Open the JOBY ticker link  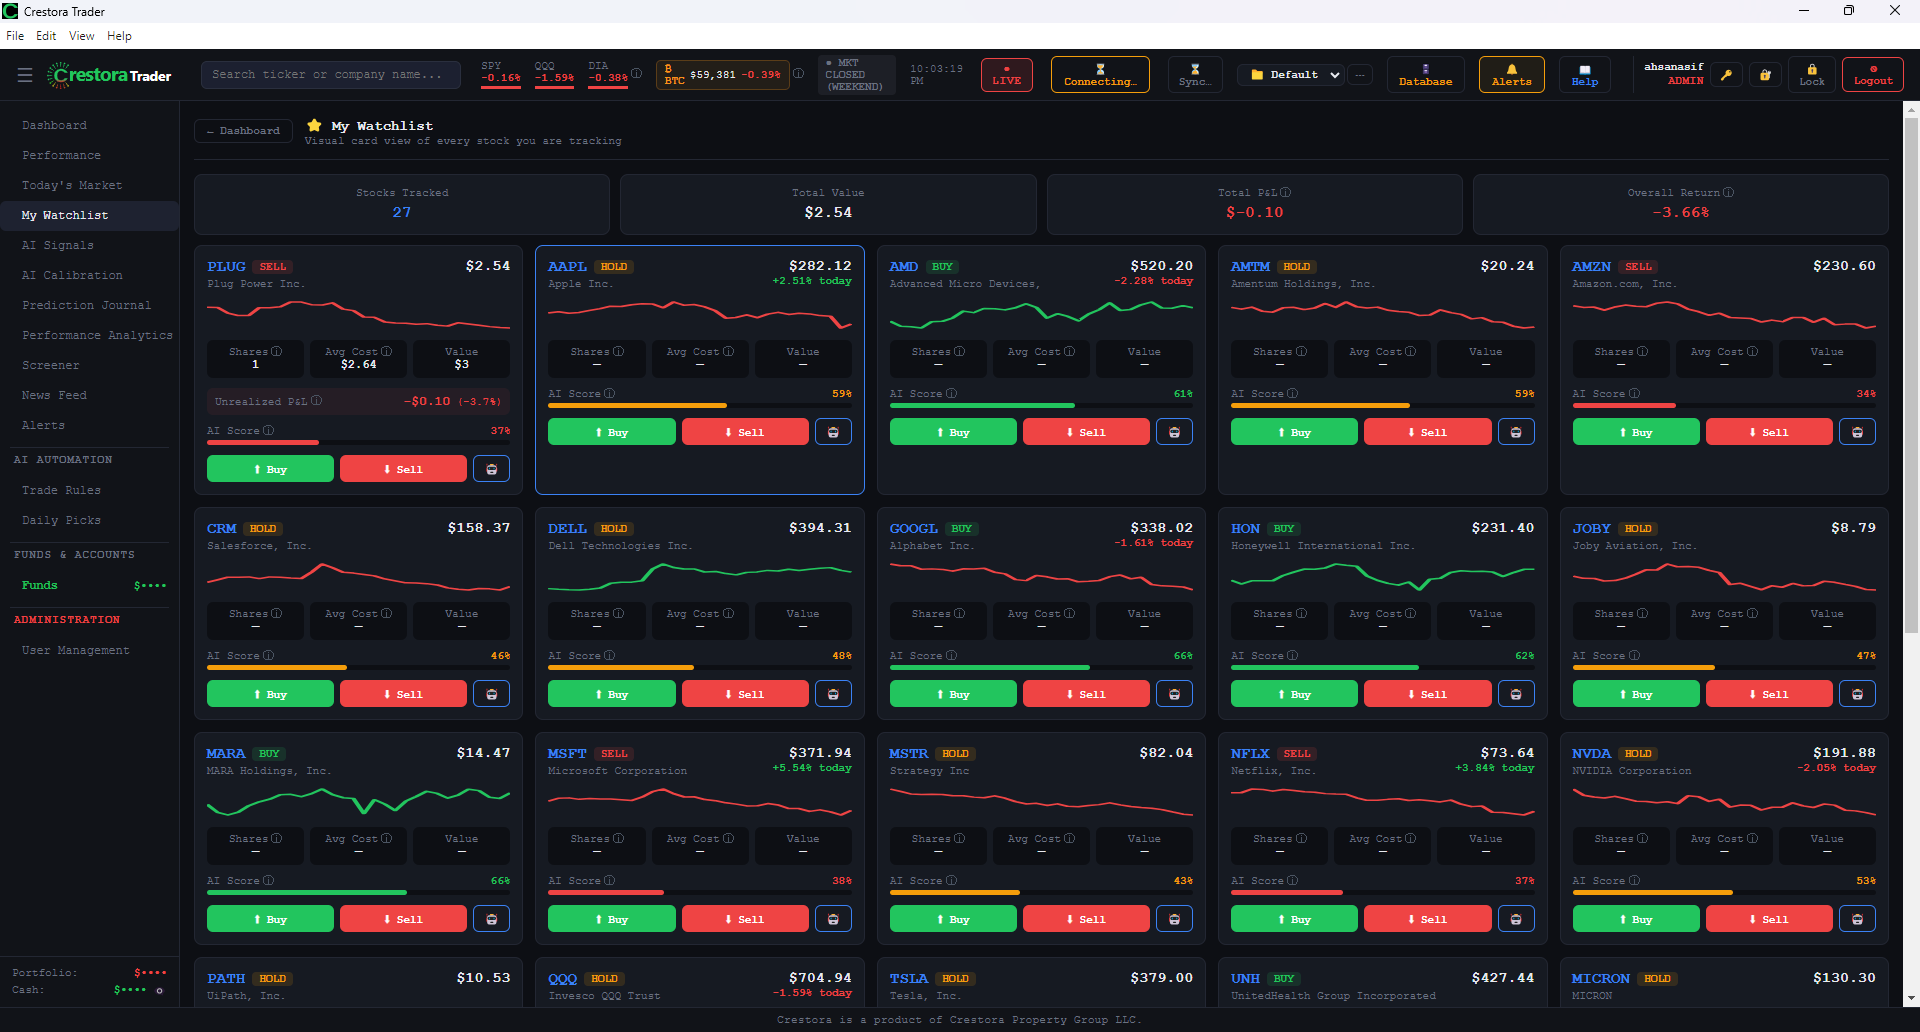tap(1591, 529)
